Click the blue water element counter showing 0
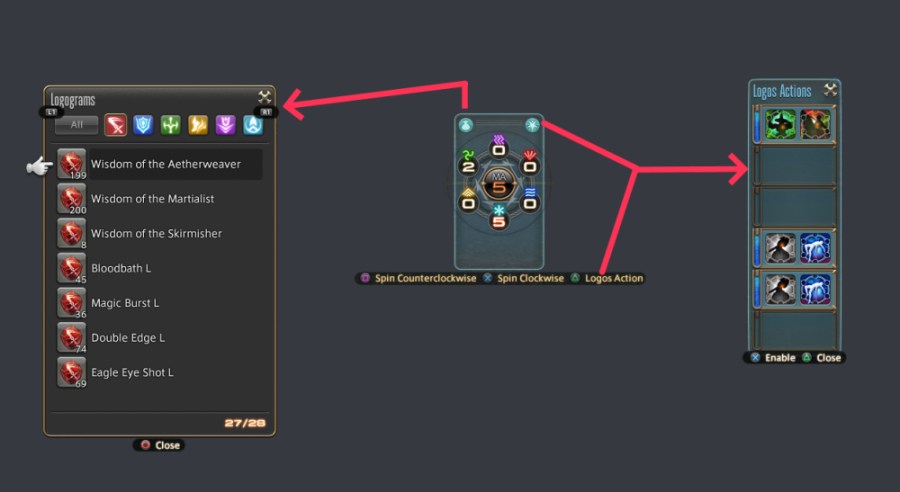Screen dimensions: 900x492 coord(530,200)
